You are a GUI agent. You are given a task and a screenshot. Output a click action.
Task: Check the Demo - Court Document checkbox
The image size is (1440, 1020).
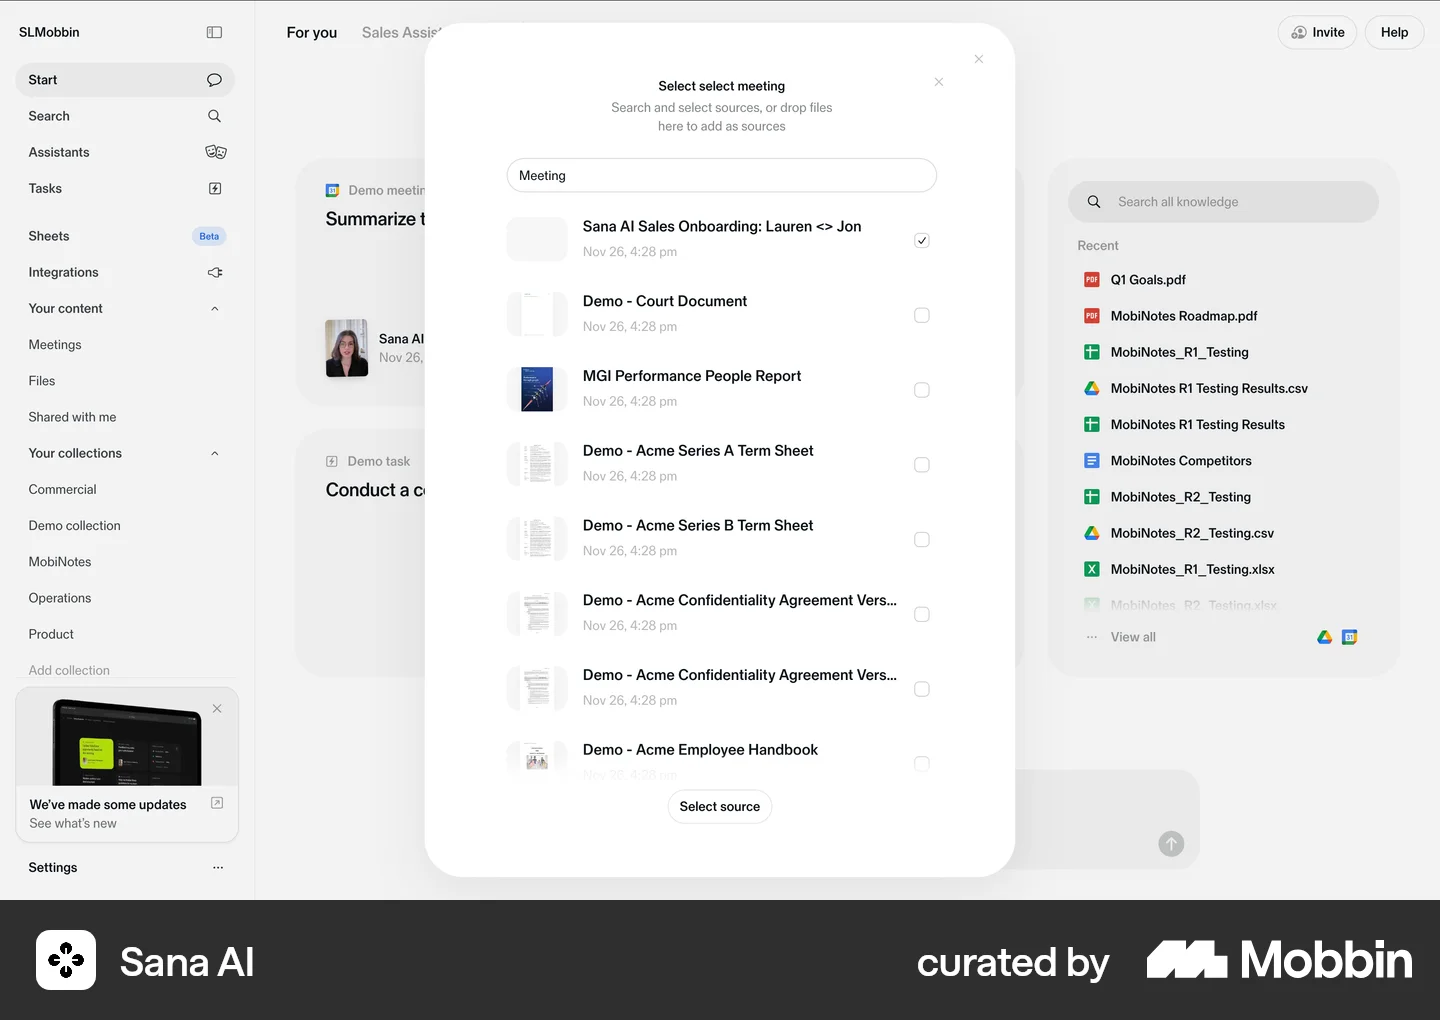[922, 315]
